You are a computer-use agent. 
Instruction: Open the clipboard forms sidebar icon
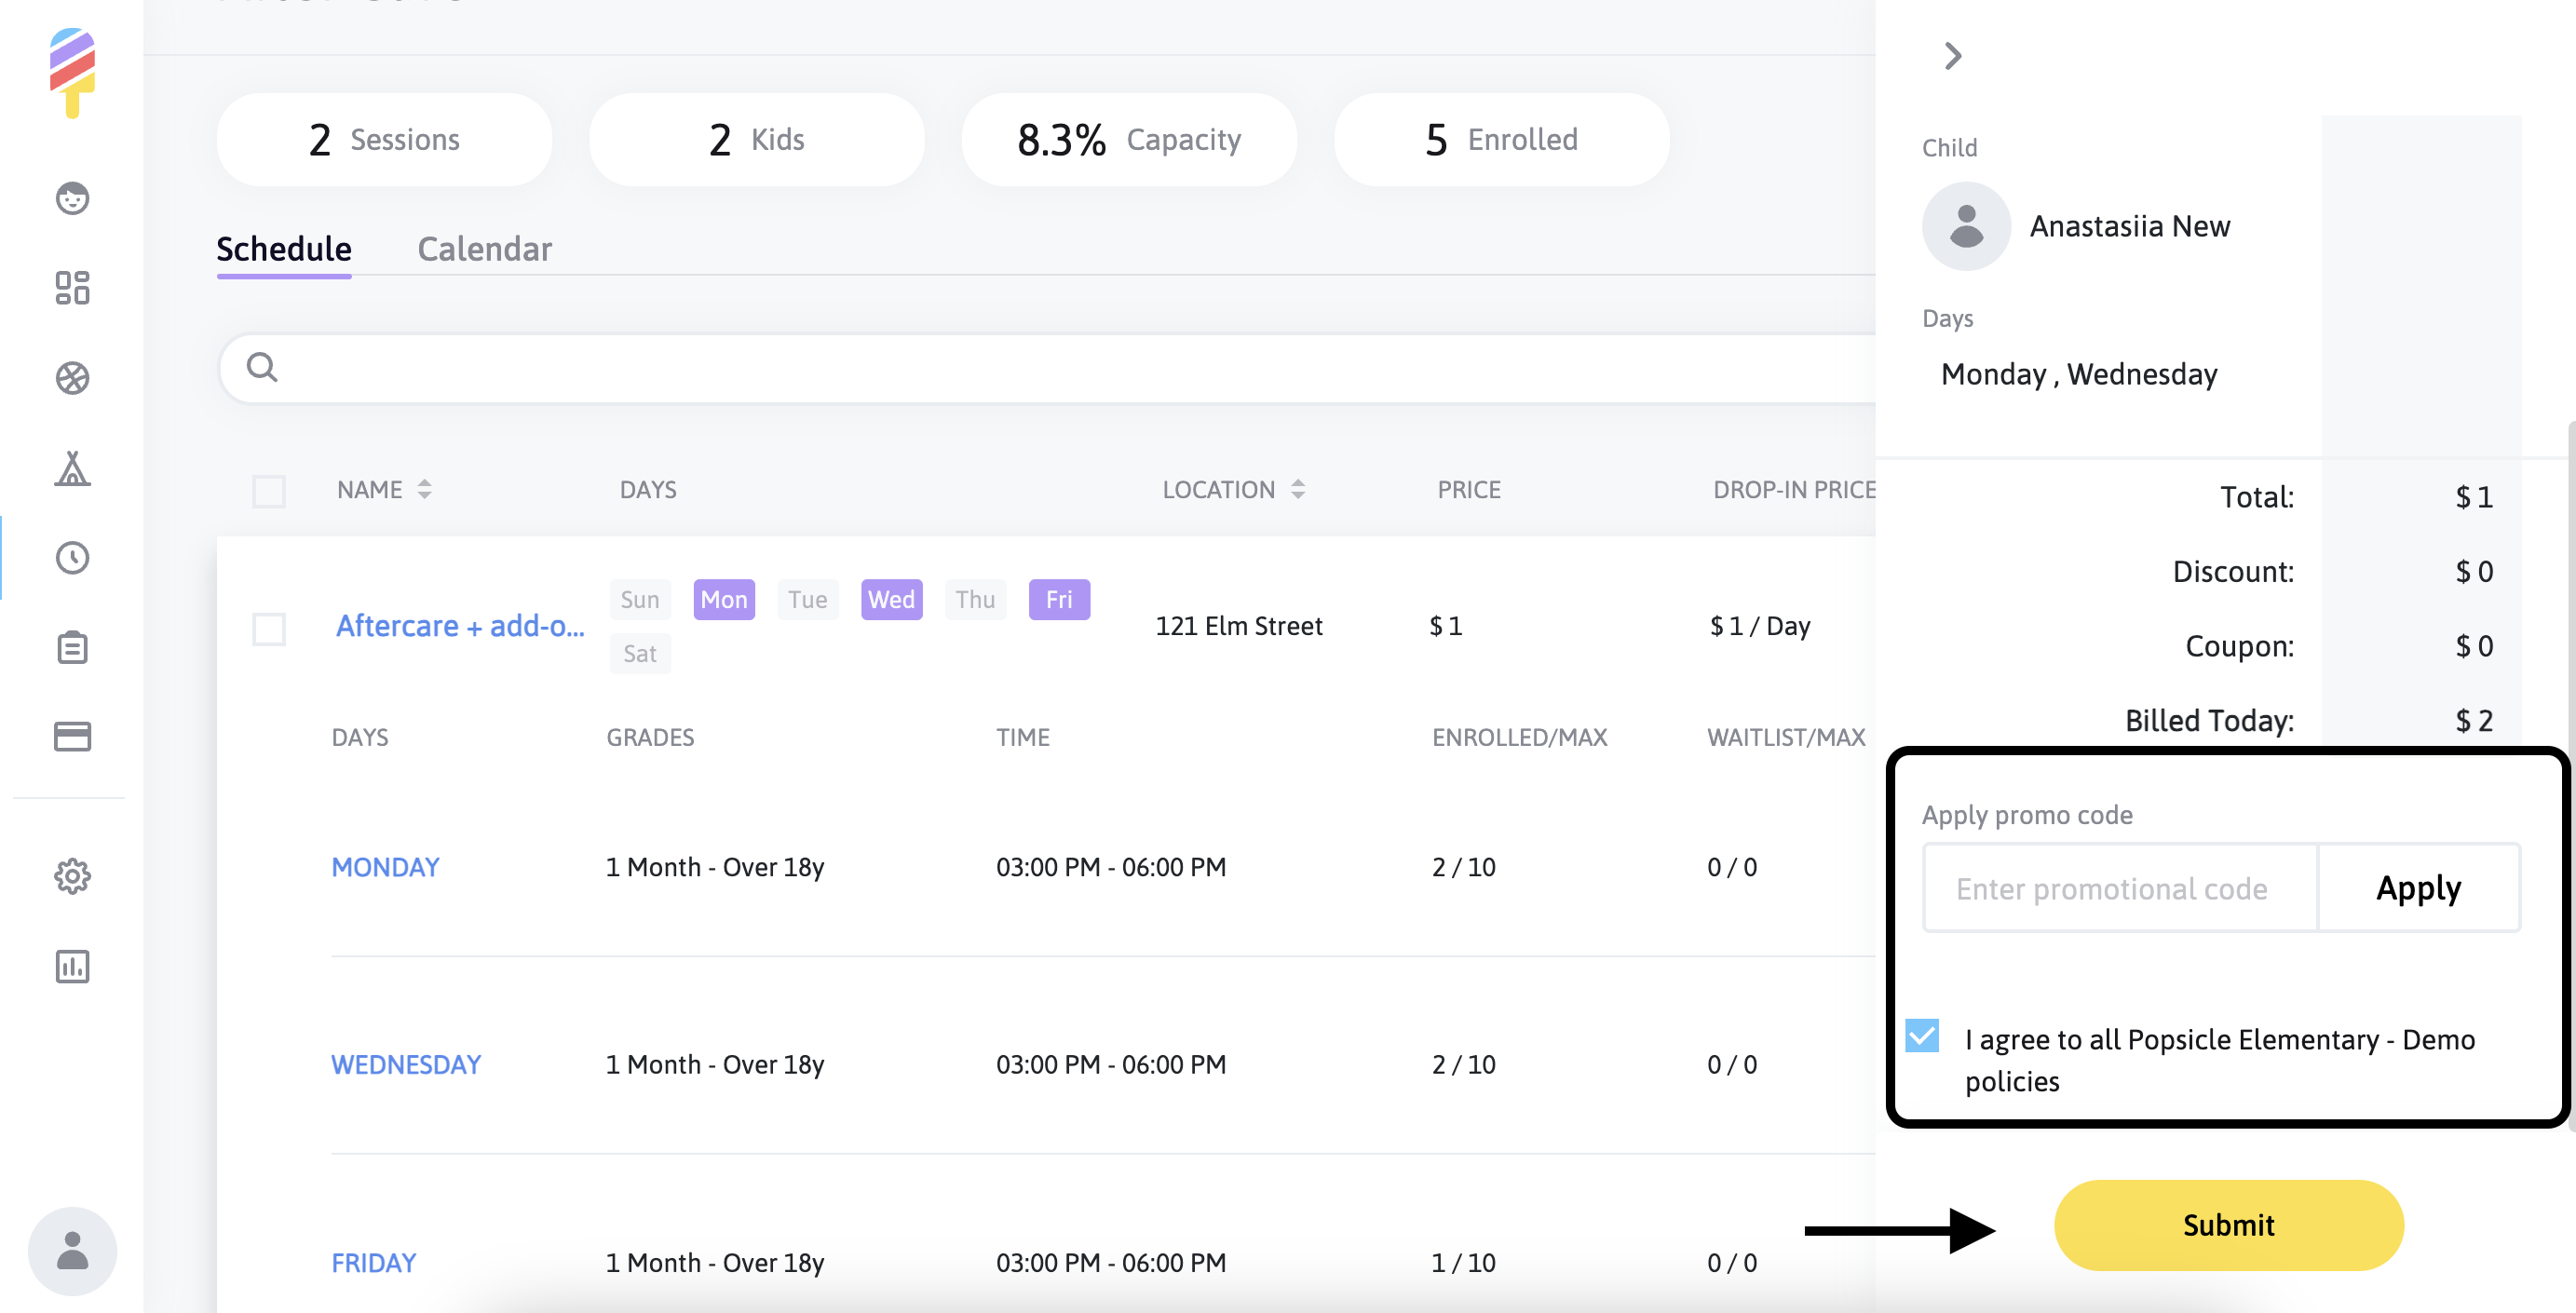click(x=72, y=648)
